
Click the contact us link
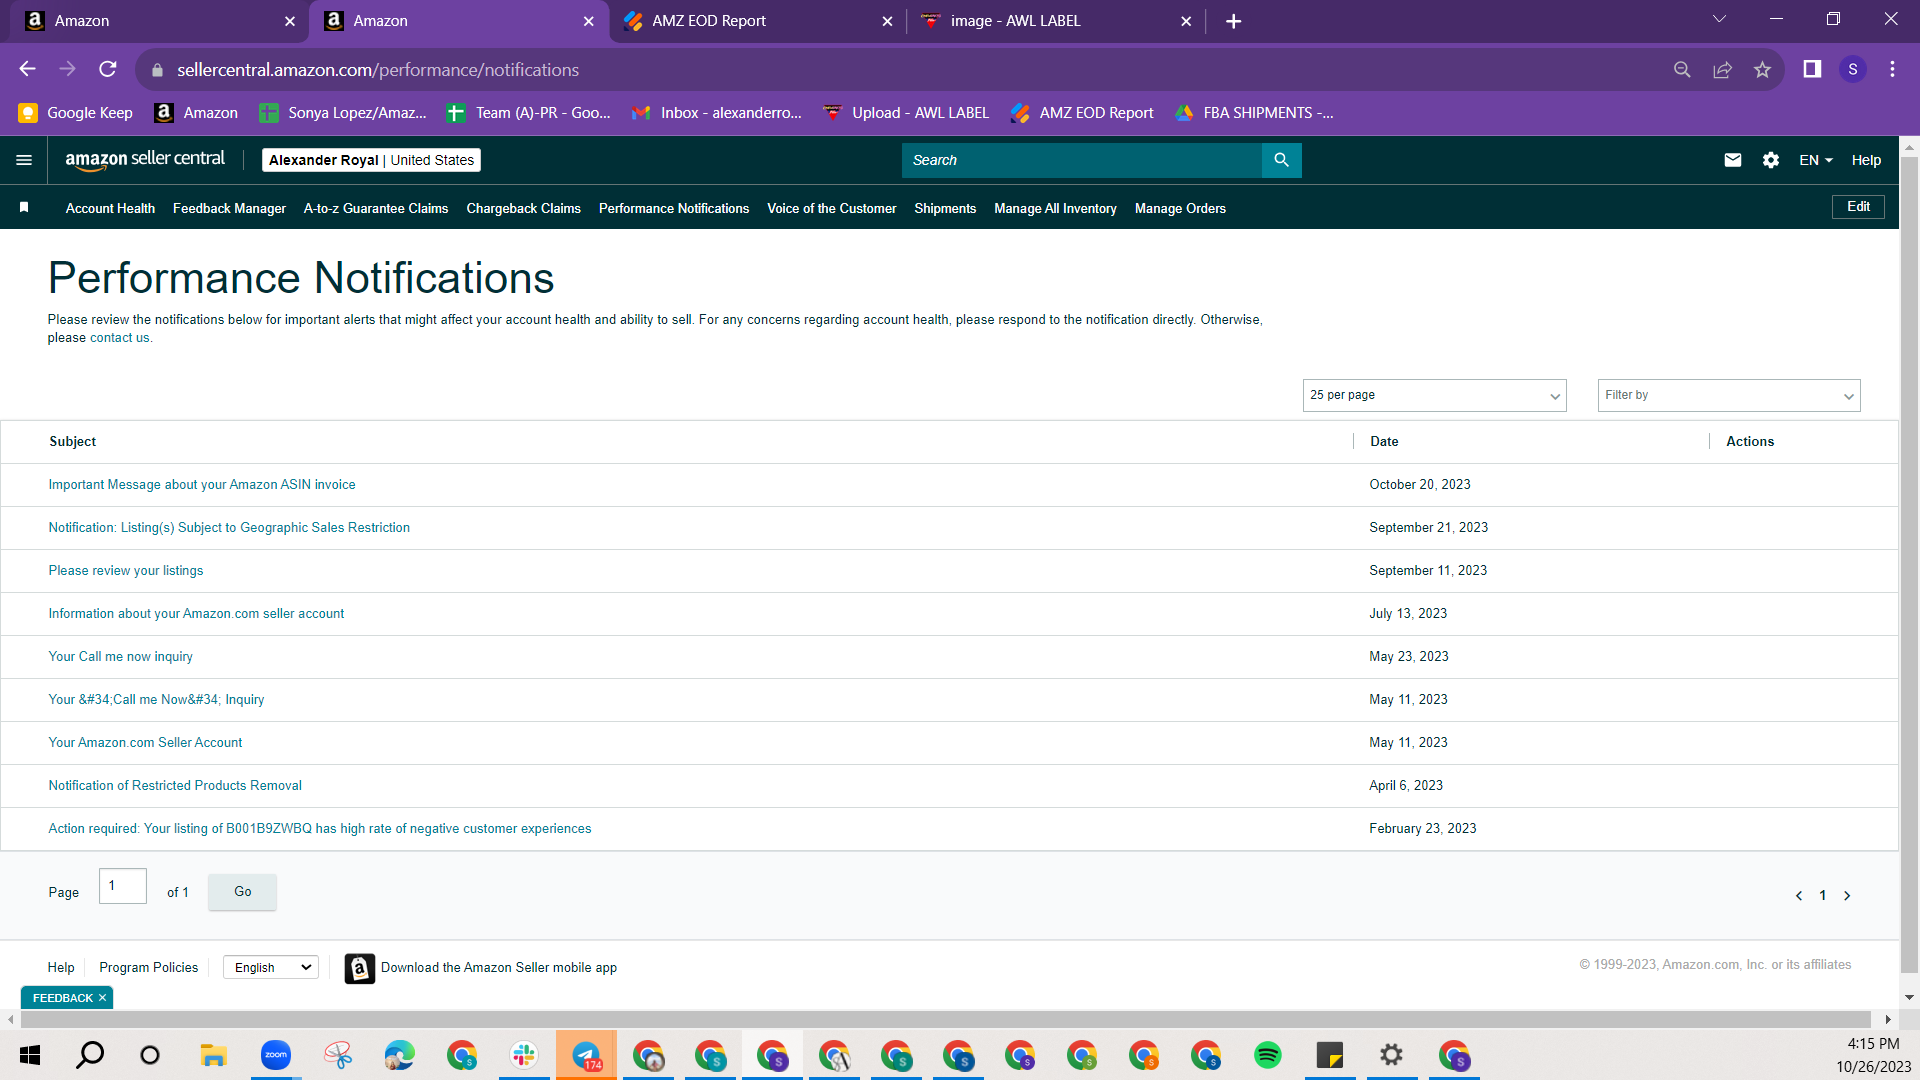point(119,338)
